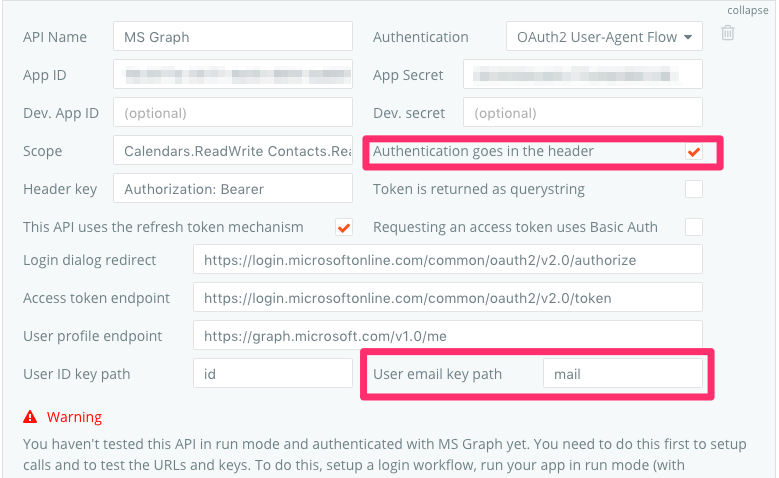The width and height of the screenshot is (779, 478).
Task: Click the 'User profile endpoint' label
Action: tap(92, 336)
